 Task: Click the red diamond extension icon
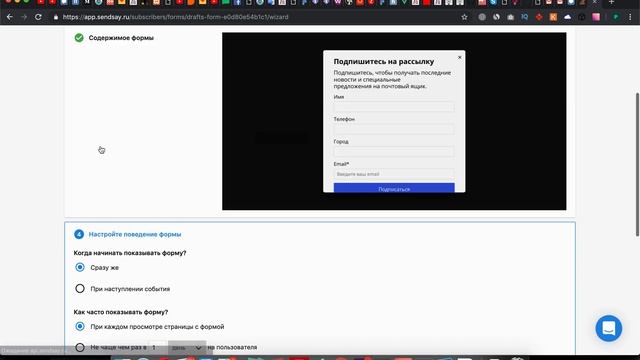point(539,17)
